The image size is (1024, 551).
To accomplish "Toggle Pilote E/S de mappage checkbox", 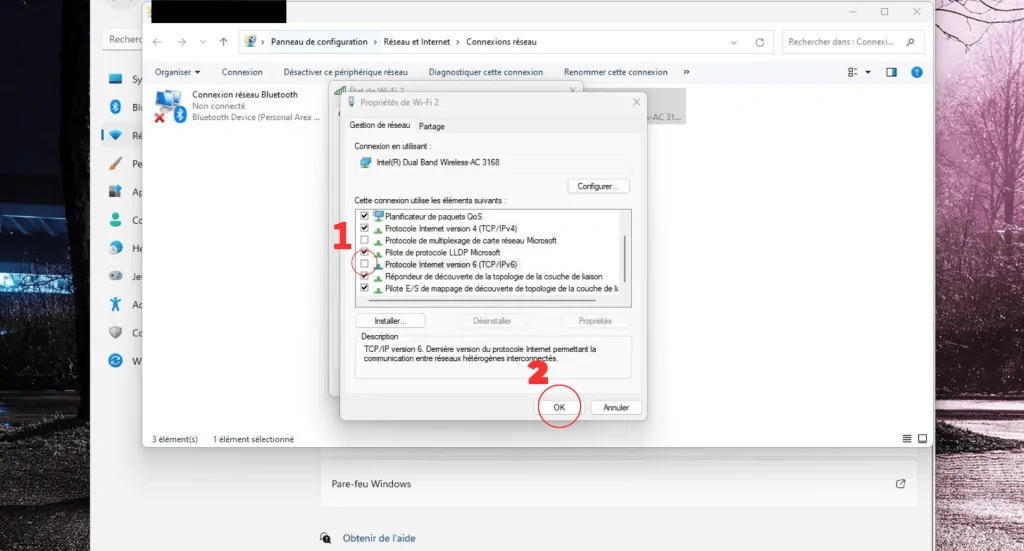I will point(364,287).
